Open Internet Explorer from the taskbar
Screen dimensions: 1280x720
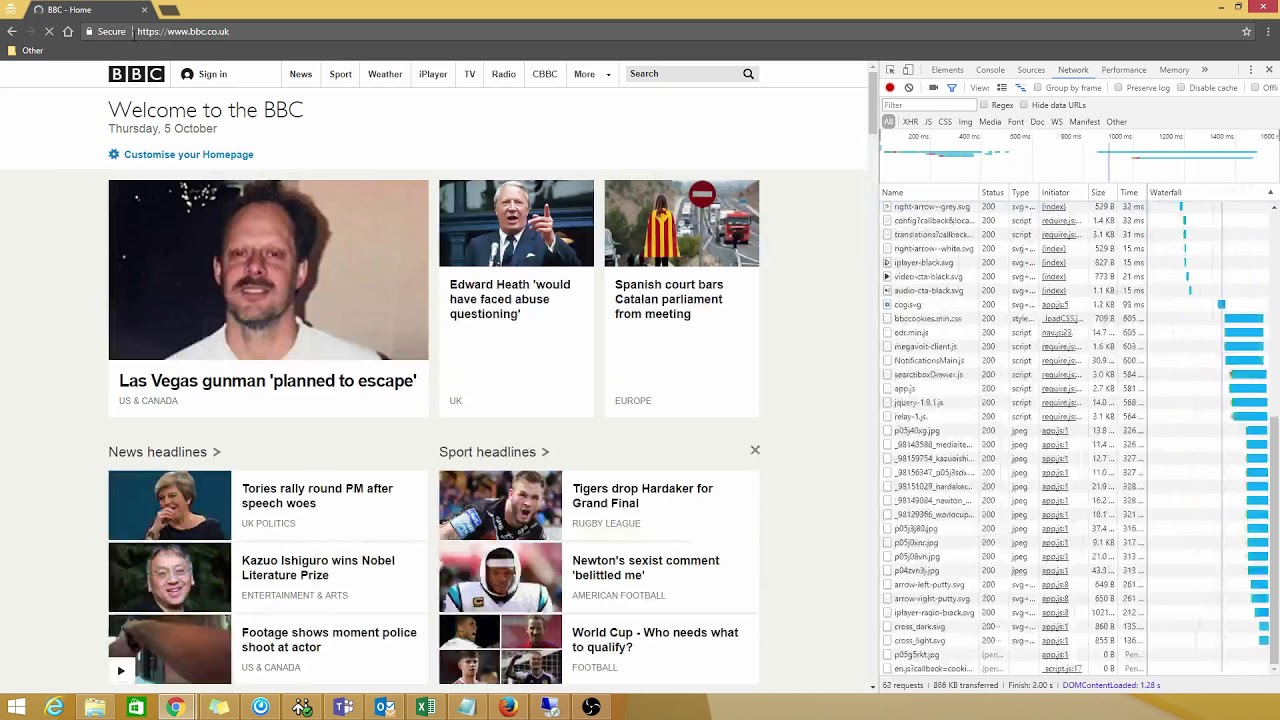point(54,708)
